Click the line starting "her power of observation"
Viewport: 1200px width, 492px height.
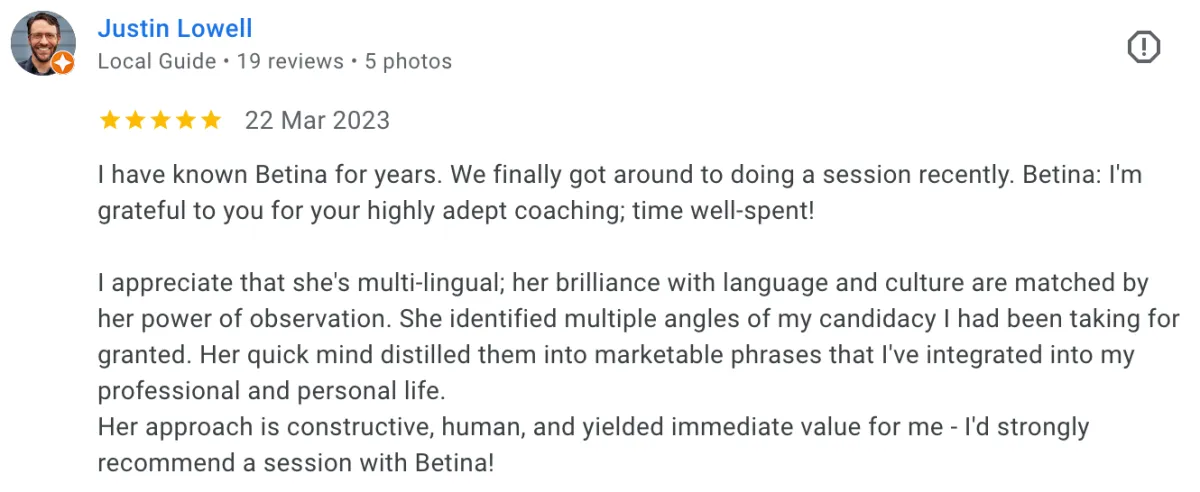[639, 321]
